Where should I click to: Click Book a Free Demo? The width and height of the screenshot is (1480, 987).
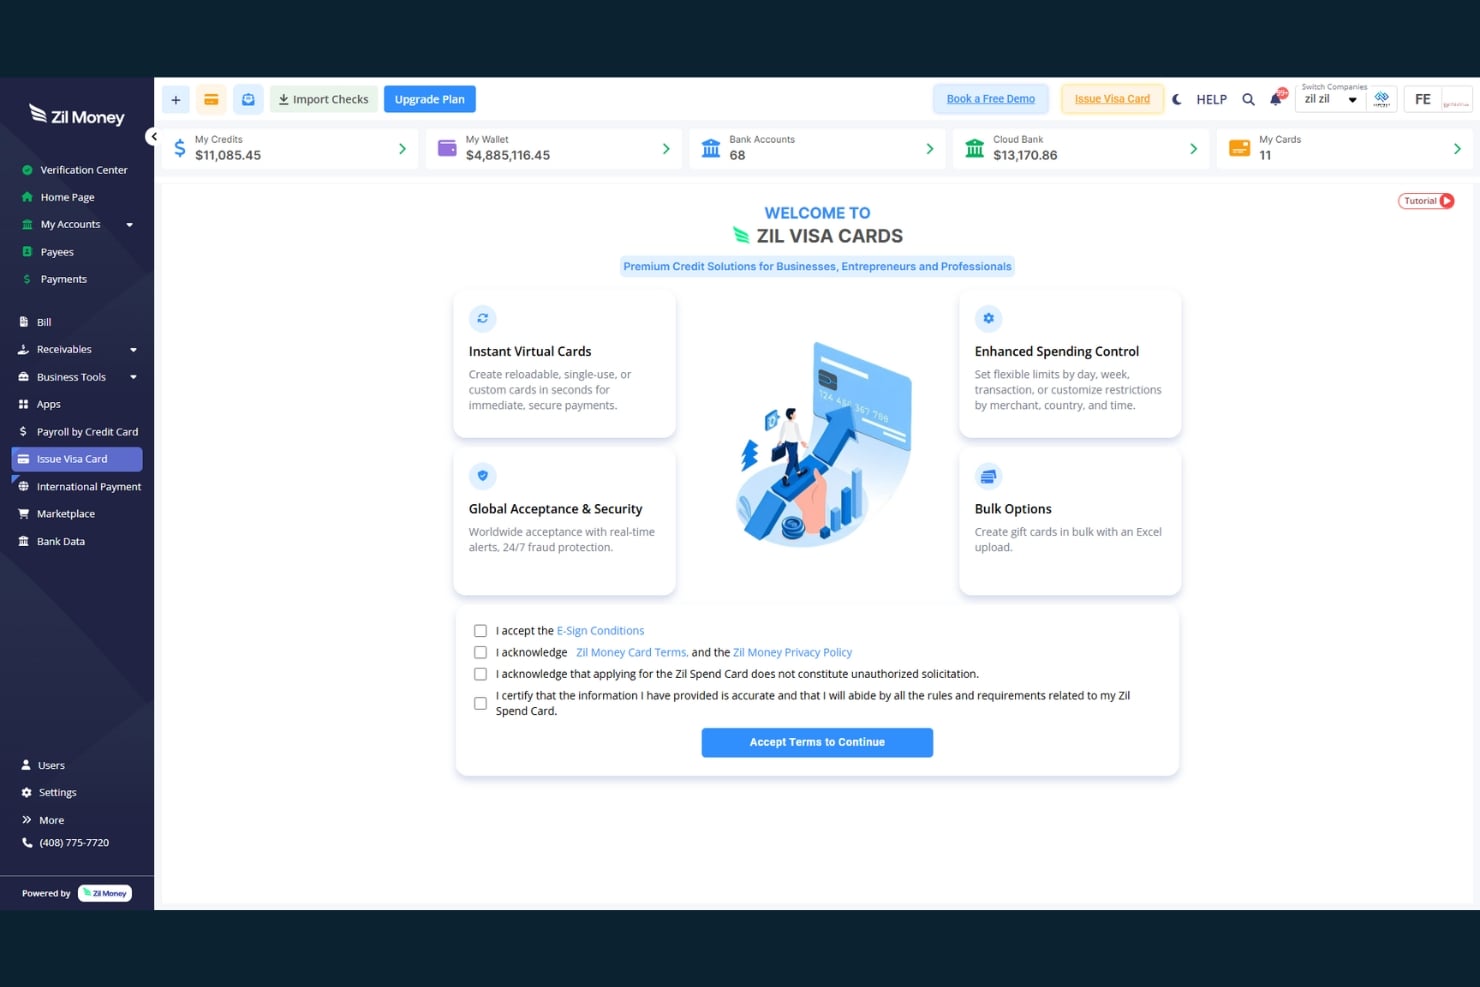click(x=991, y=99)
